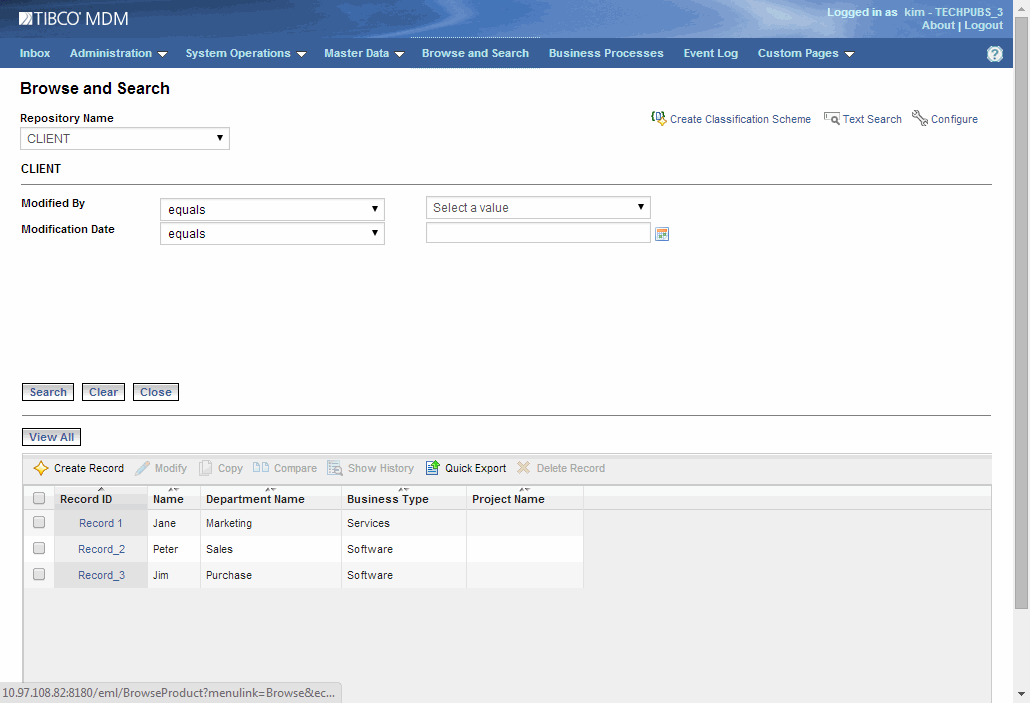Expand the Administration menu

click(x=118, y=53)
